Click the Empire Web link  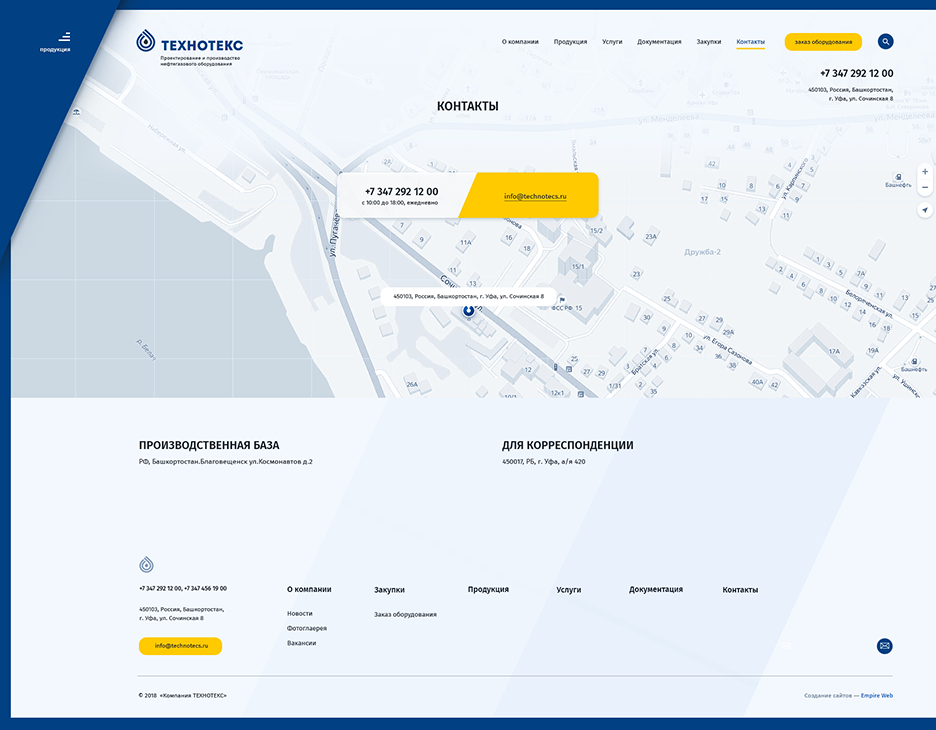click(x=877, y=695)
